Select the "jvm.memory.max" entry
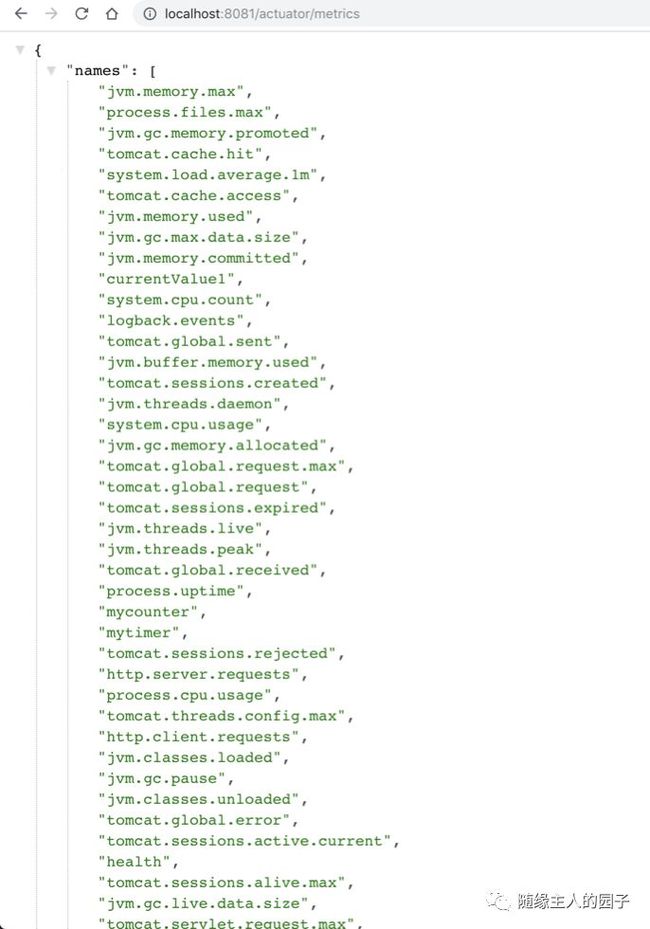The width and height of the screenshot is (650, 929). tap(171, 92)
